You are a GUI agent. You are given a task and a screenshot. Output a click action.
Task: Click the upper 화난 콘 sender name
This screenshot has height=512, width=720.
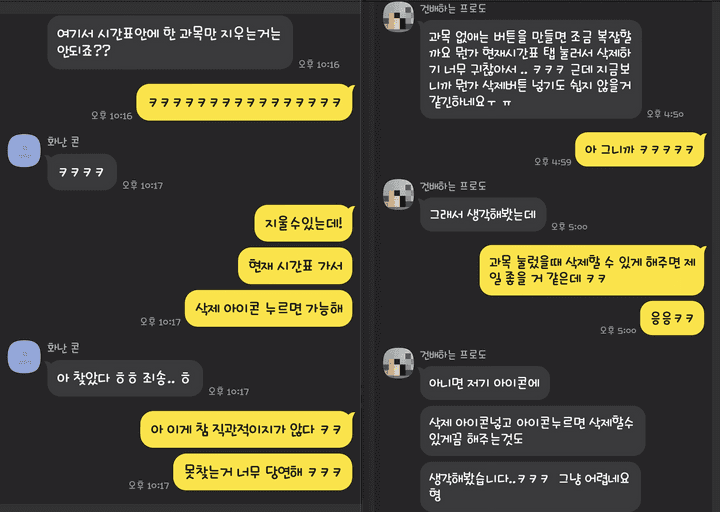[x=63, y=141]
